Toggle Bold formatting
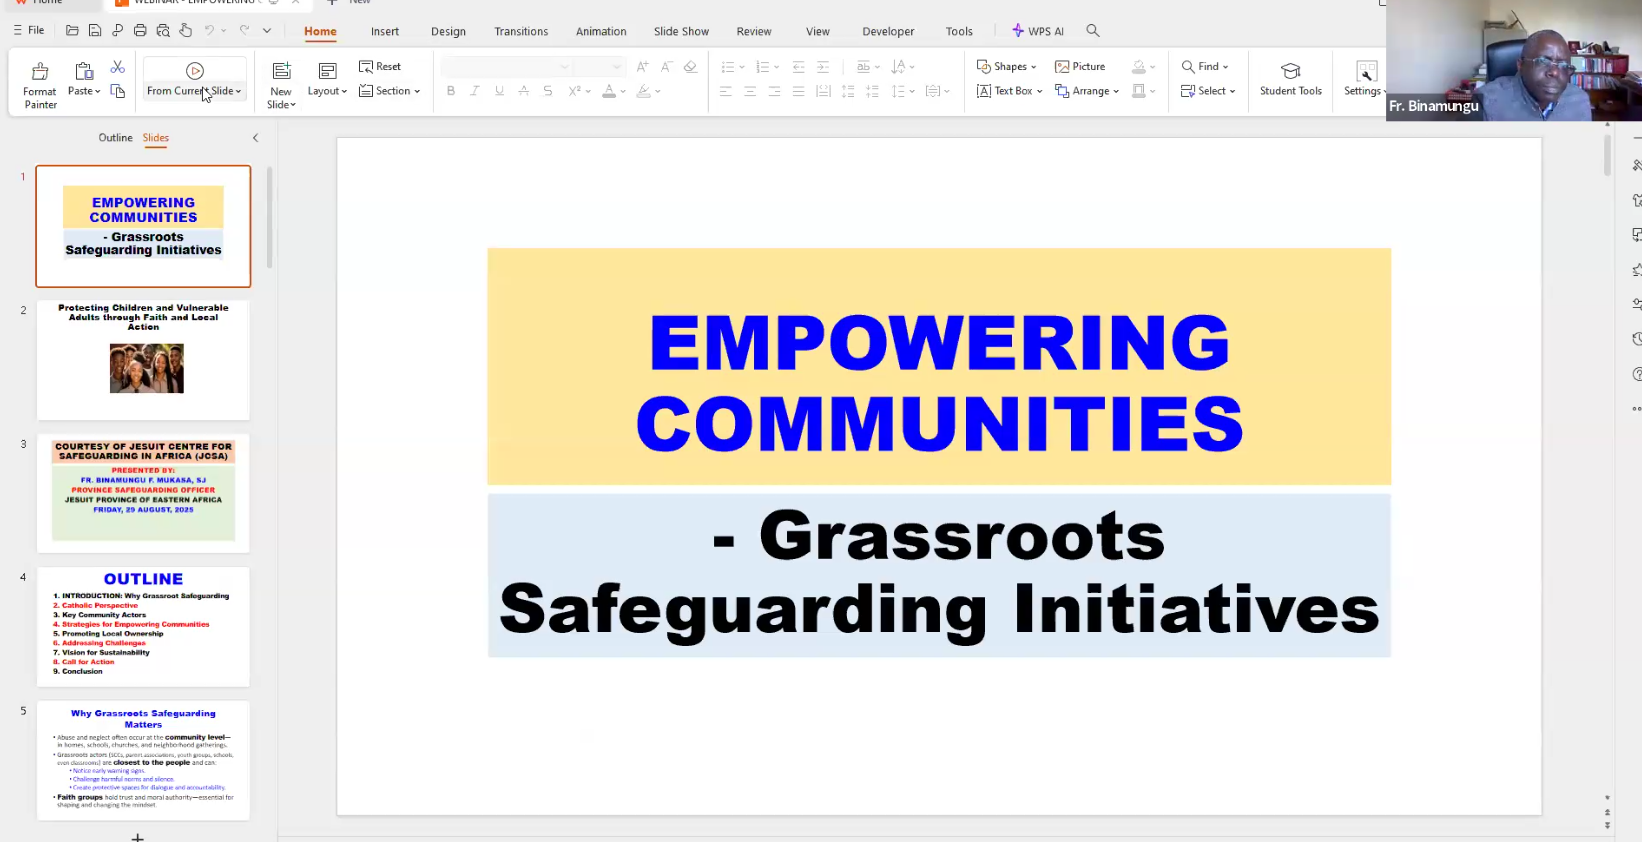The image size is (1642, 842). pyautogui.click(x=451, y=91)
